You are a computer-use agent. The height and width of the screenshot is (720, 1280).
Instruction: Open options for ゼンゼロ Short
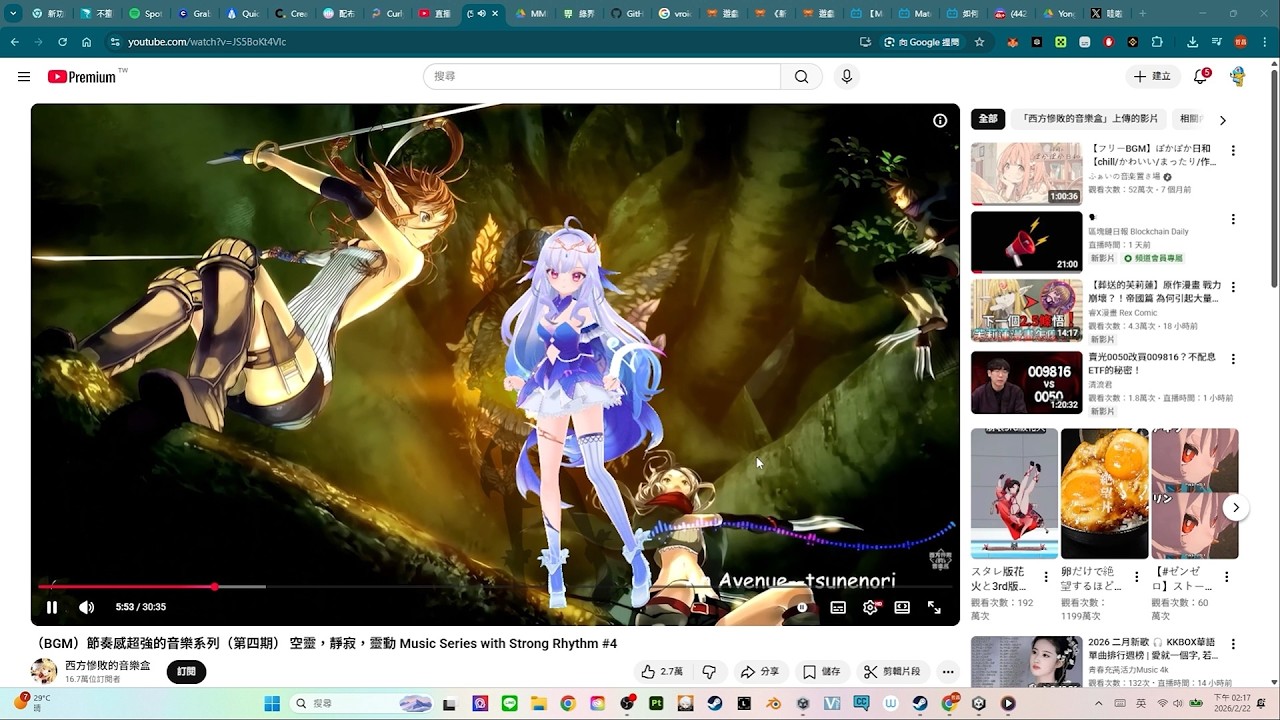coord(1226,577)
